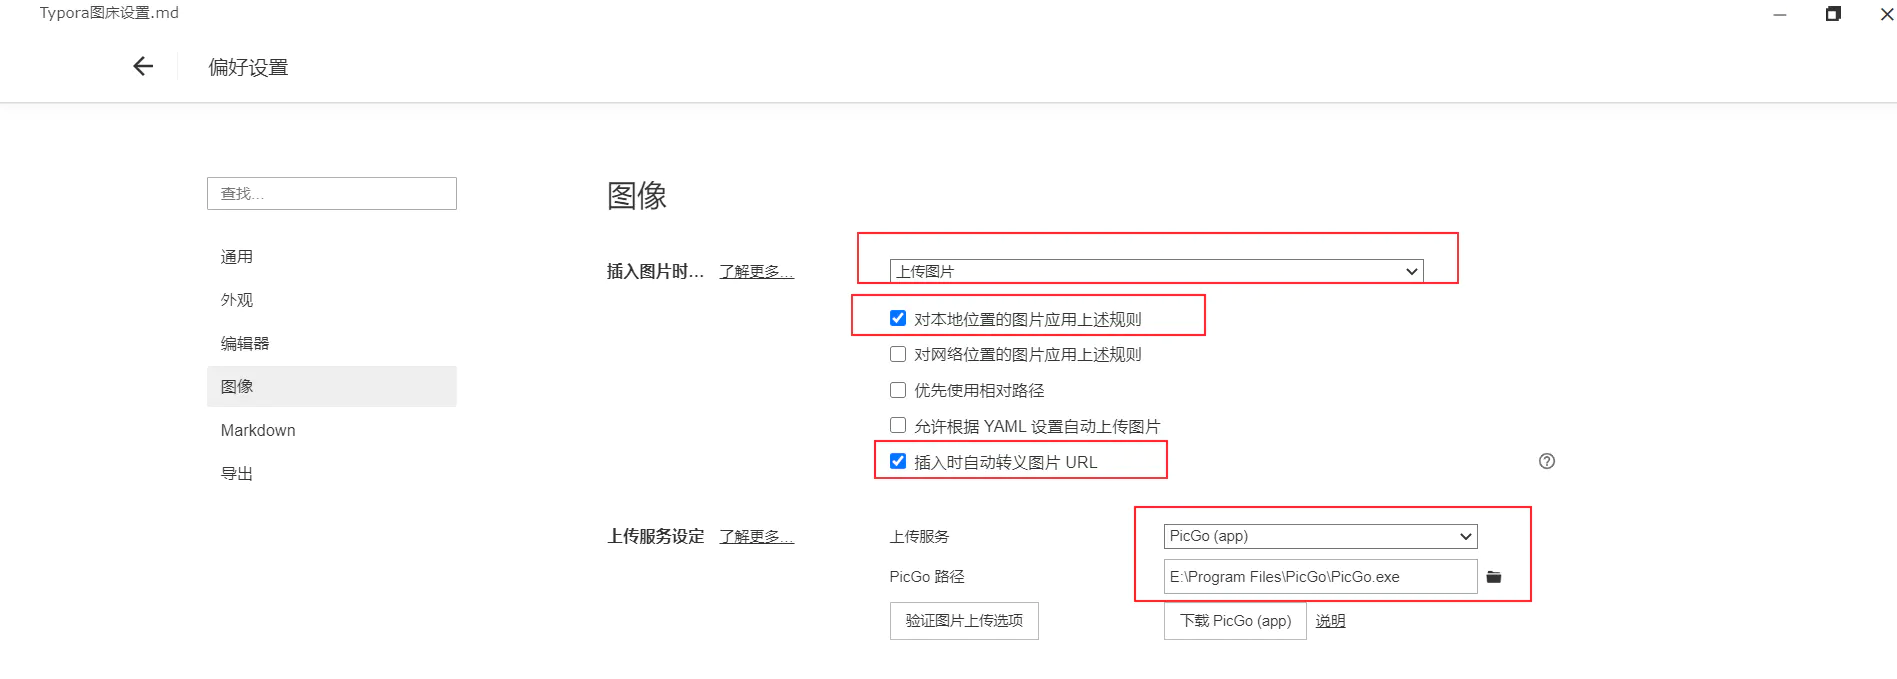Select 外观 settings category
1897x679 pixels.
click(x=332, y=300)
